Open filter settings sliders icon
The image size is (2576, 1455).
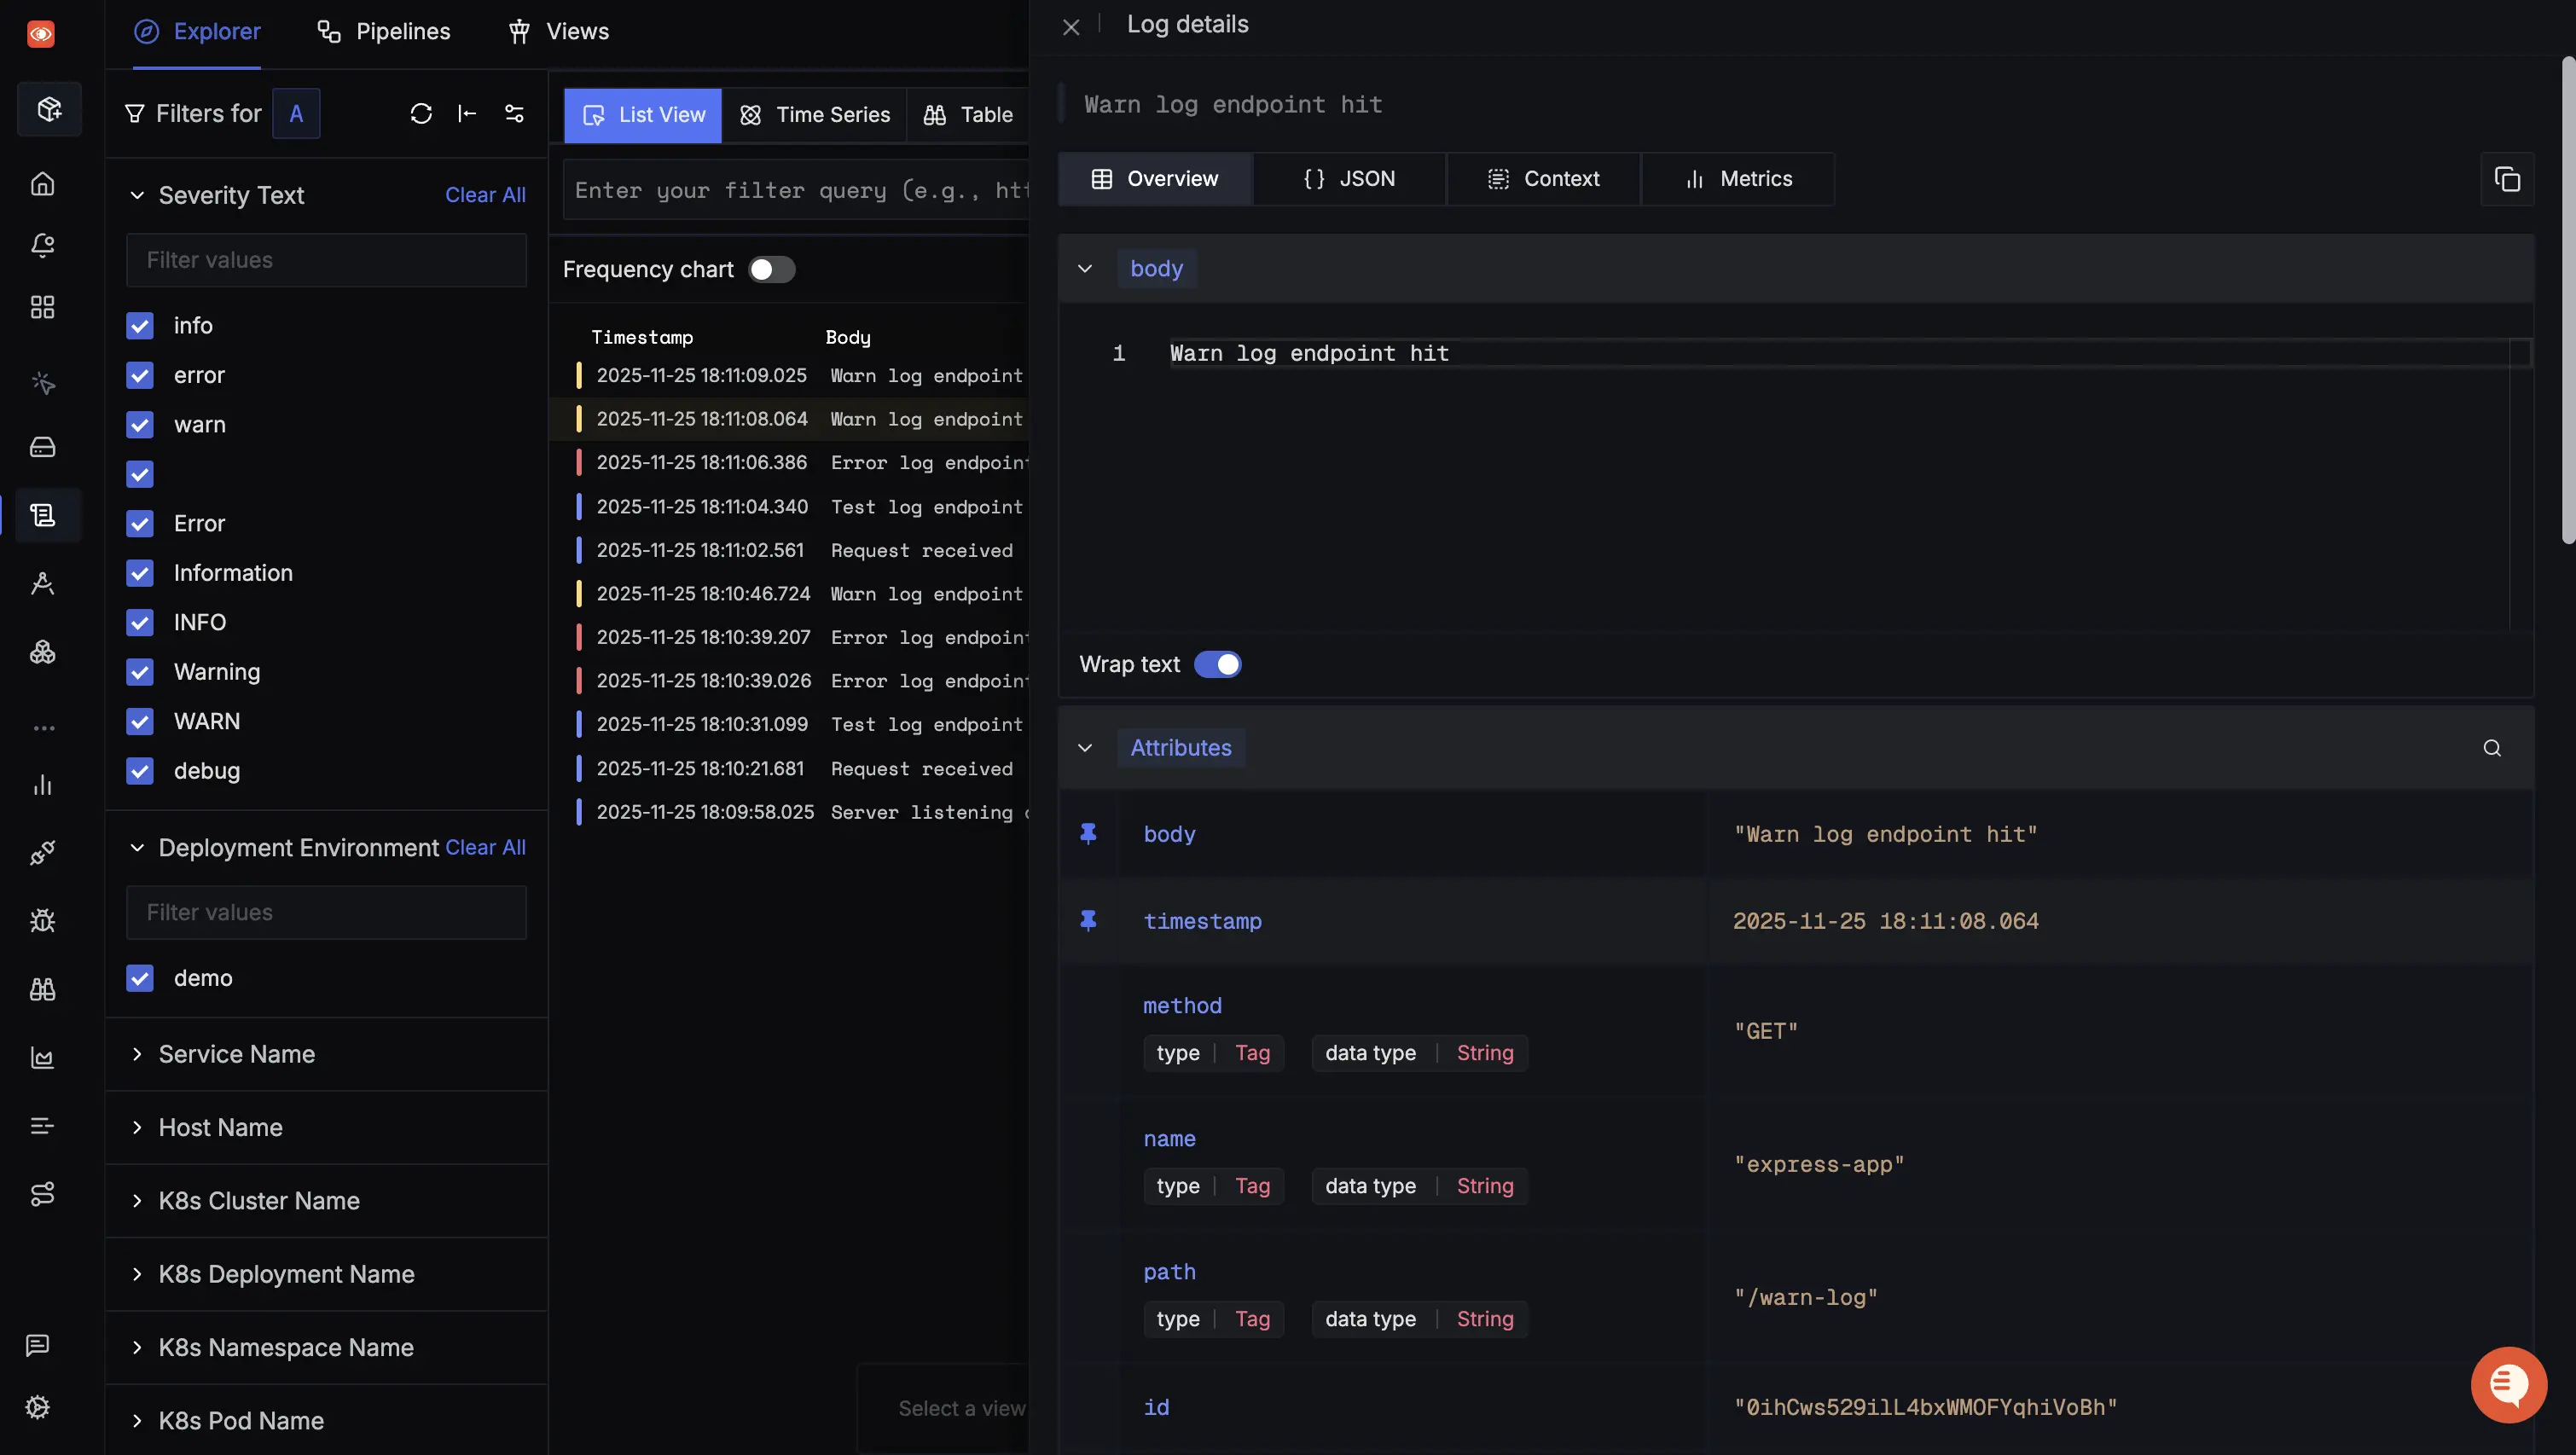coord(514,114)
